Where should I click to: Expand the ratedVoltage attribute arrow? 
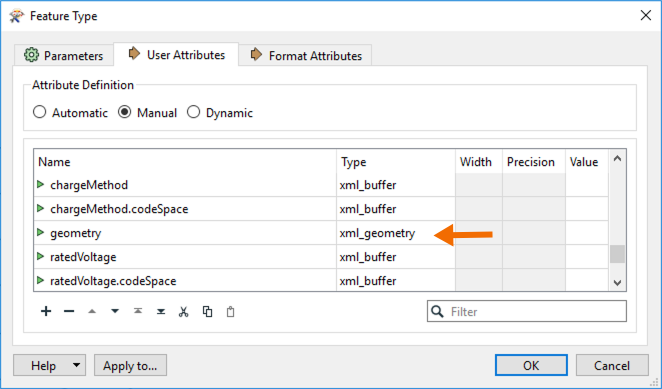pyautogui.click(x=41, y=256)
